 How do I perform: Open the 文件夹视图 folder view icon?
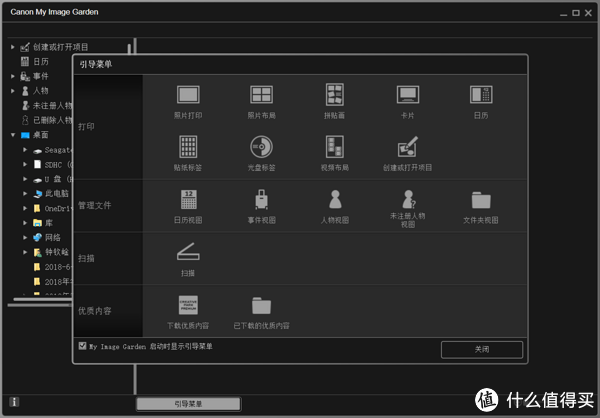pyautogui.click(x=481, y=200)
